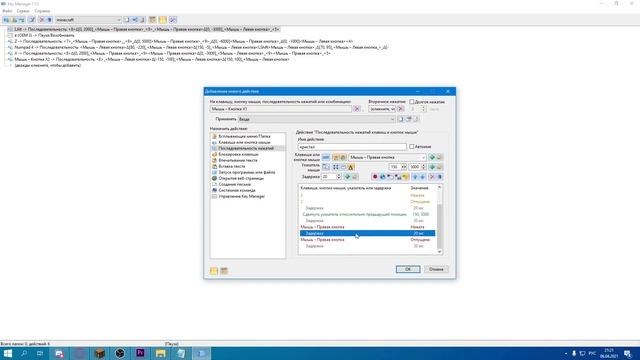Image resolution: width=640 pixels, height=360 pixels.
Task: Click the yellow note icon at dialog bottom
Action: [214, 271]
